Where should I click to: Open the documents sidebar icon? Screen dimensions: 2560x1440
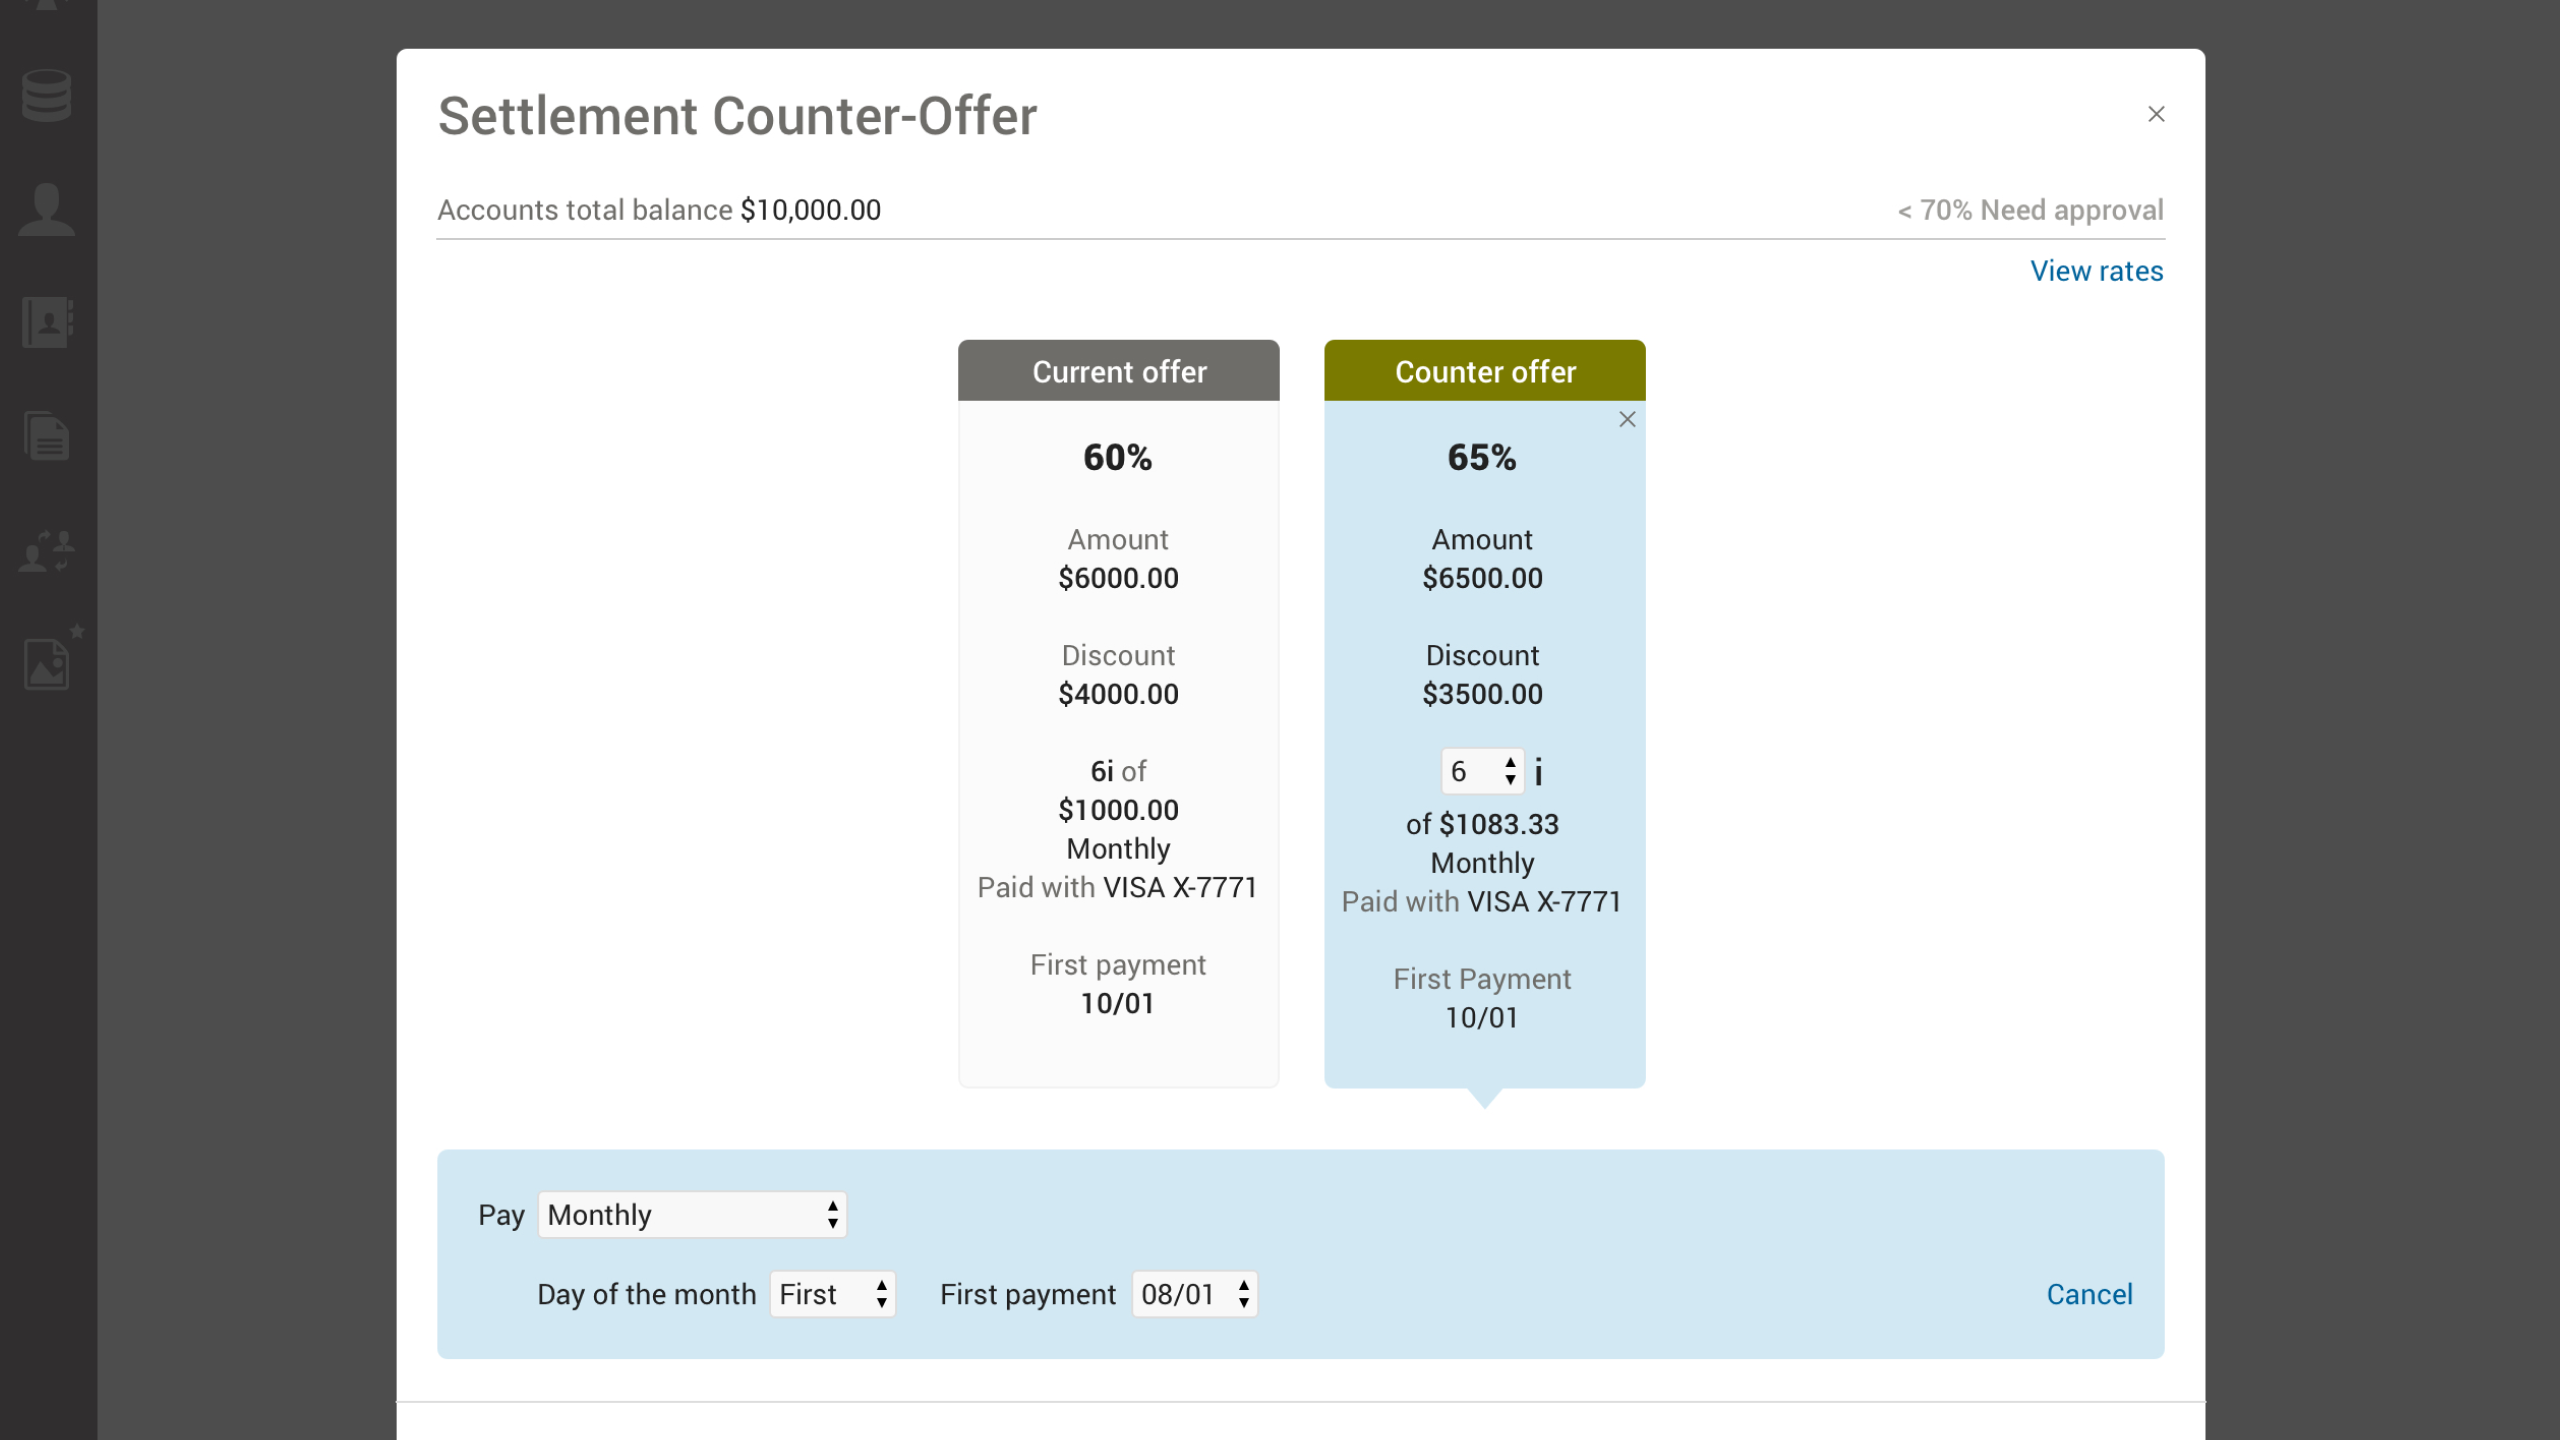click(x=46, y=436)
